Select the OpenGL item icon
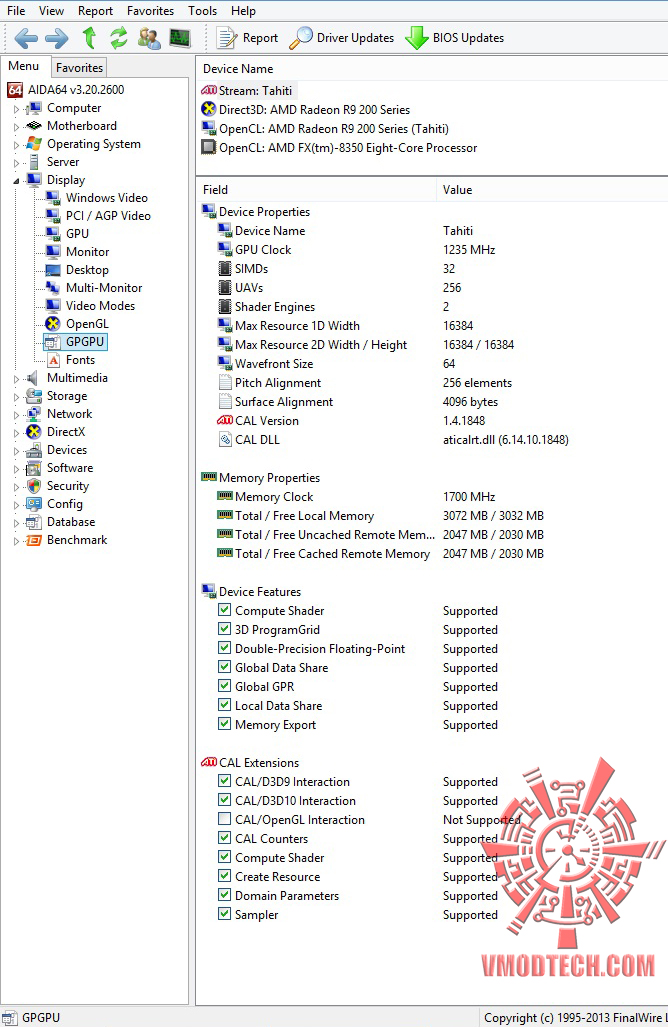This screenshot has height=1027, width=668. point(53,324)
